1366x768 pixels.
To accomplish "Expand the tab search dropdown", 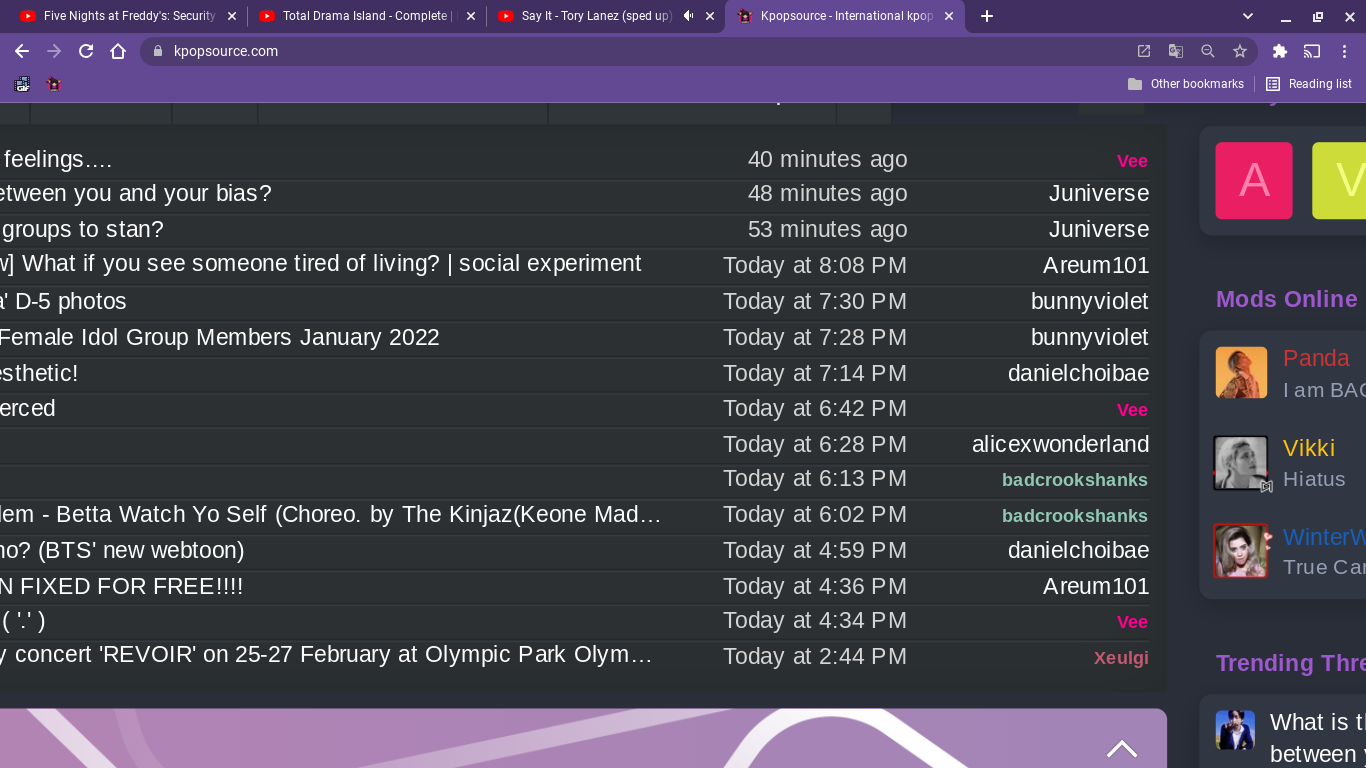I will [1248, 16].
